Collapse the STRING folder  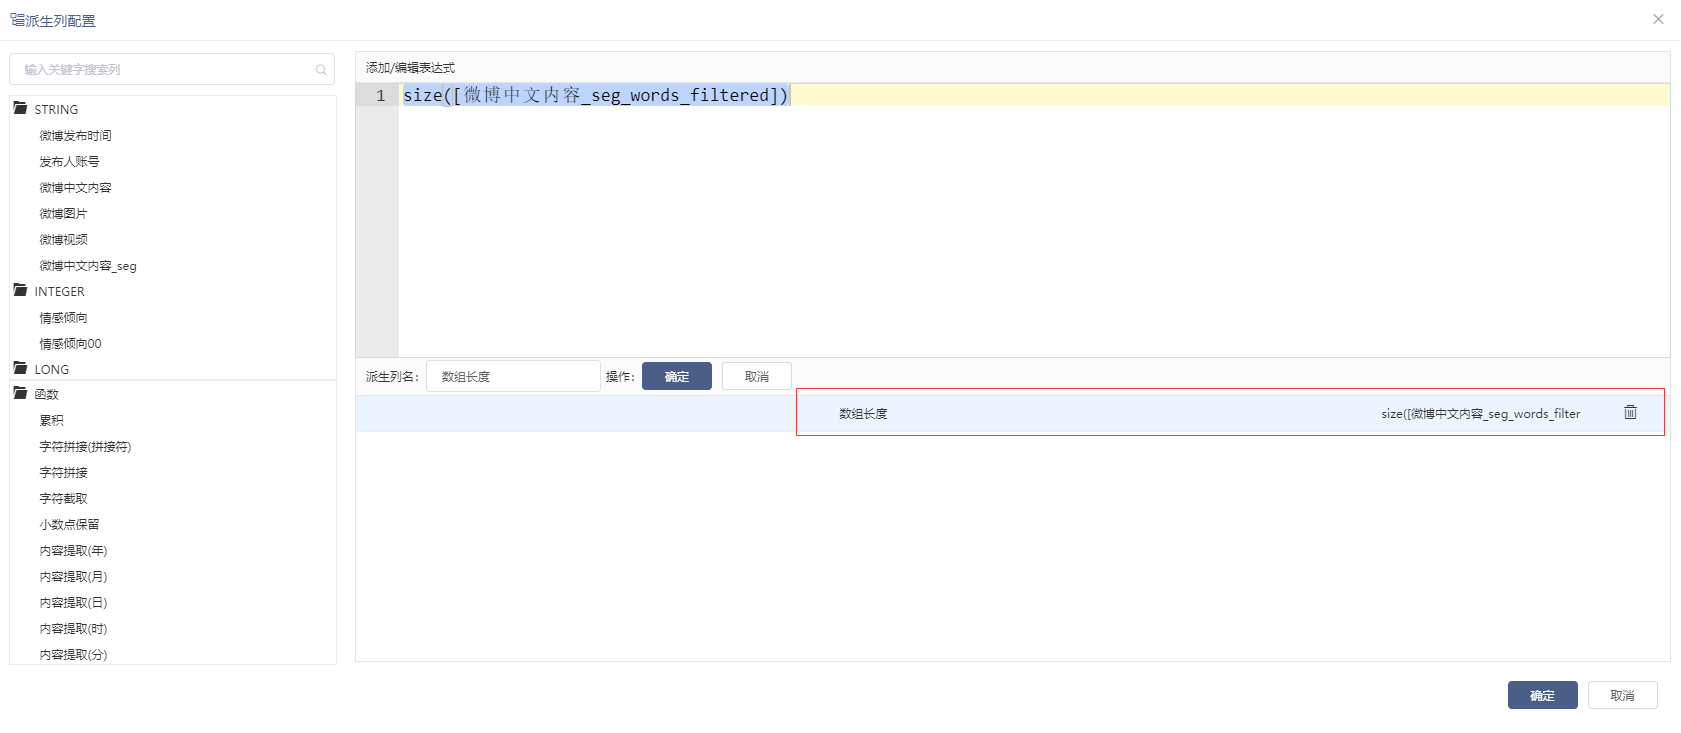coord(20,108)
